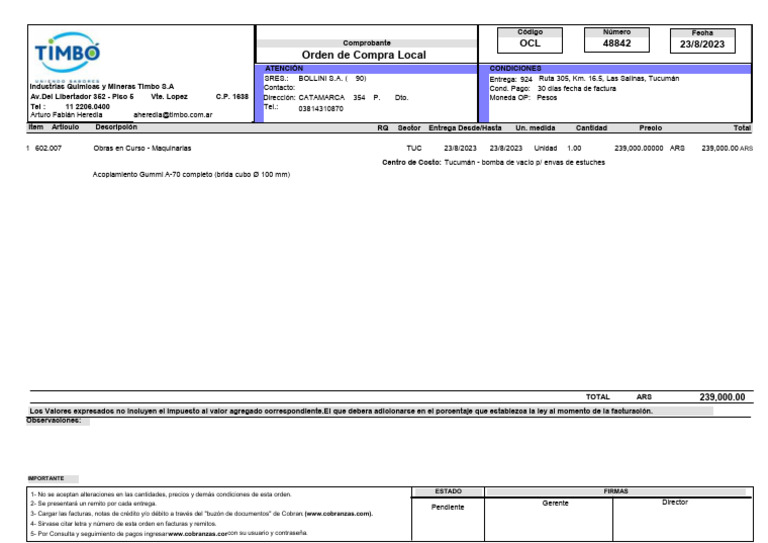Screen dimensions: 768x543
Task: Click supplier name 'BOLLINI S.A.'
Action: [321, 78]
